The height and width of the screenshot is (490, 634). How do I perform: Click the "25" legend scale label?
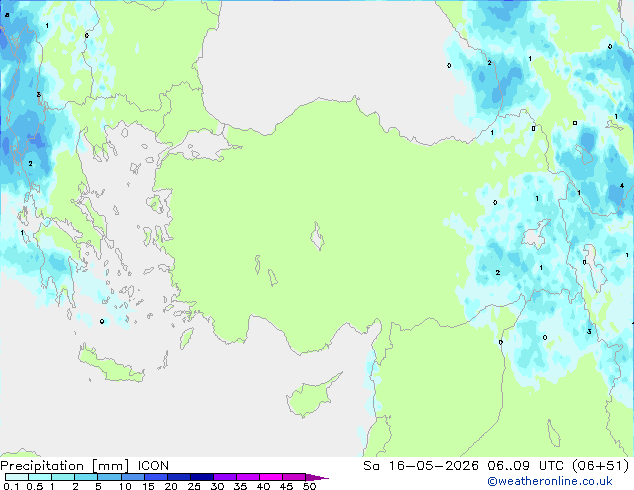[194, 486]
